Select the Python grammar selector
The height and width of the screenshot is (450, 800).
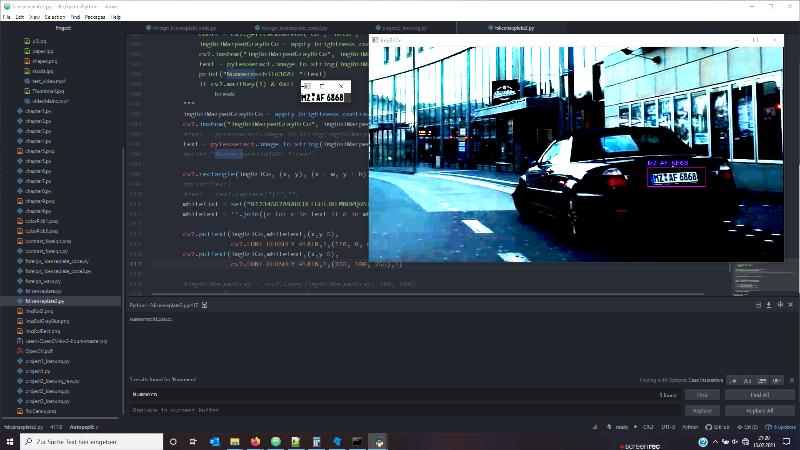pos(690,426)
